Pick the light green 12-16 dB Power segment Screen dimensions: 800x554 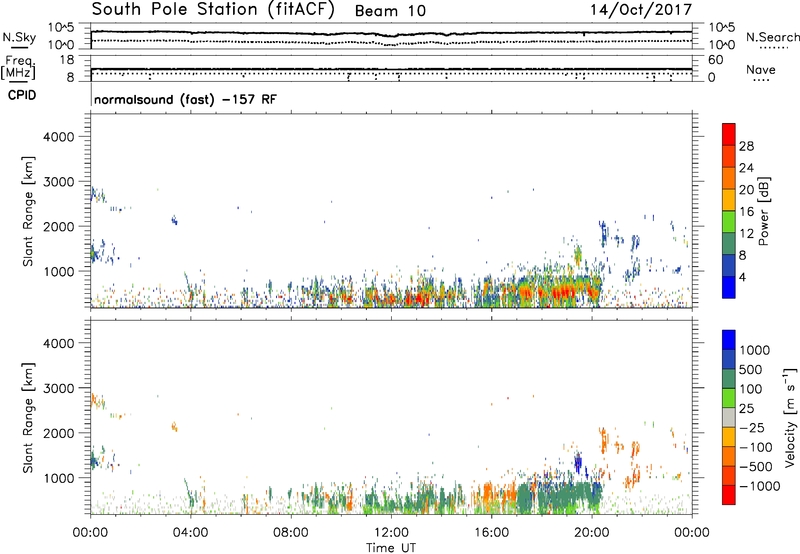pos(729,222)
